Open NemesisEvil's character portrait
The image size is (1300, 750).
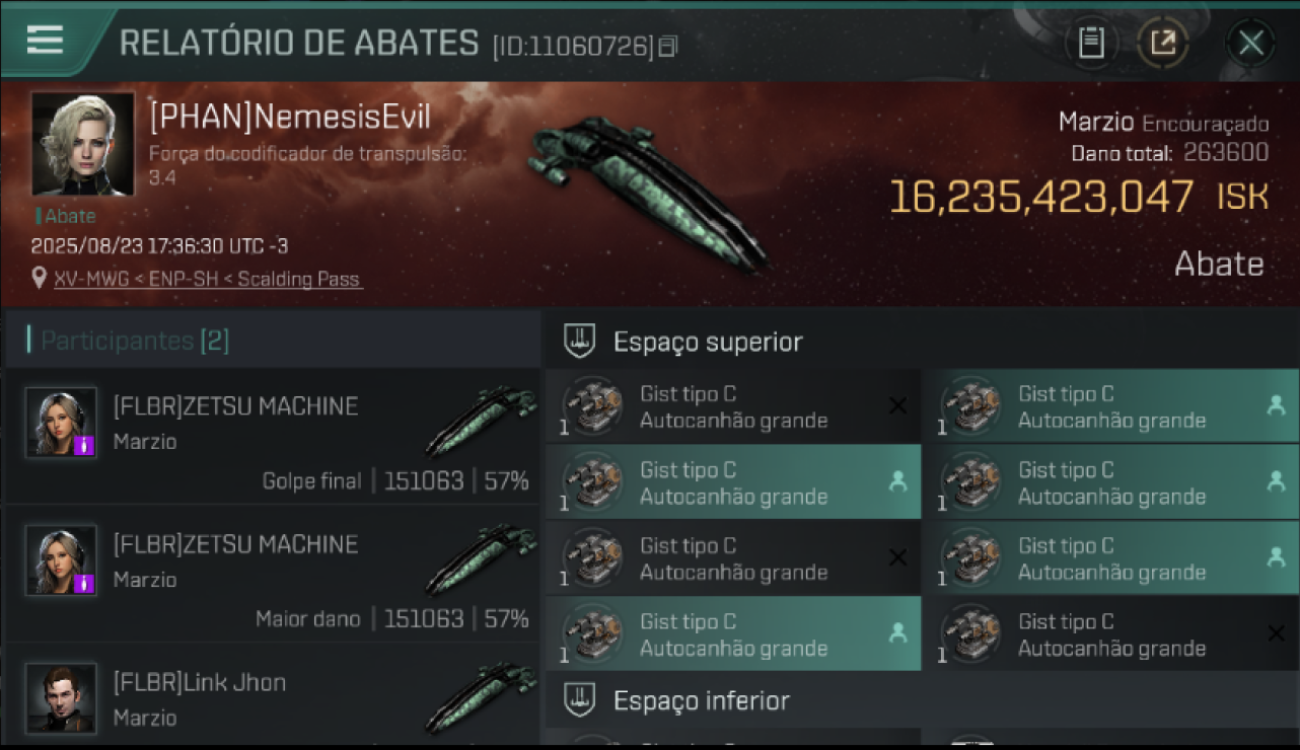(x=83, y=144)
